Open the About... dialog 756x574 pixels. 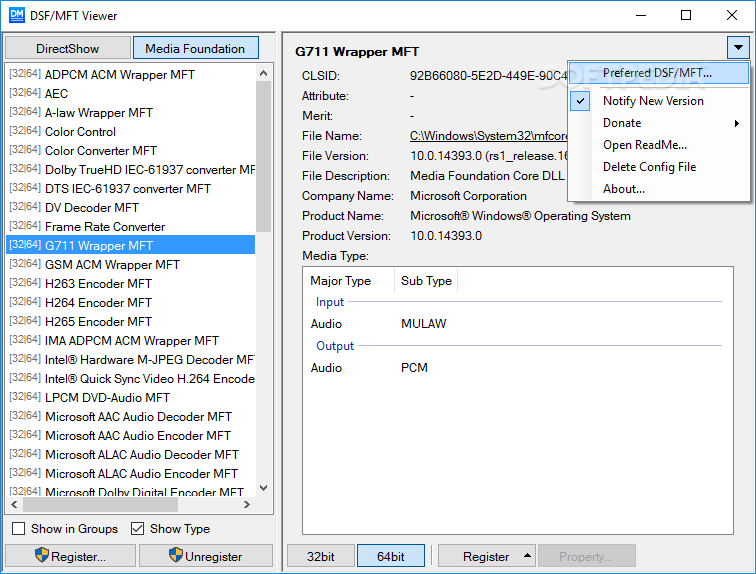click(x=659, y=189)
